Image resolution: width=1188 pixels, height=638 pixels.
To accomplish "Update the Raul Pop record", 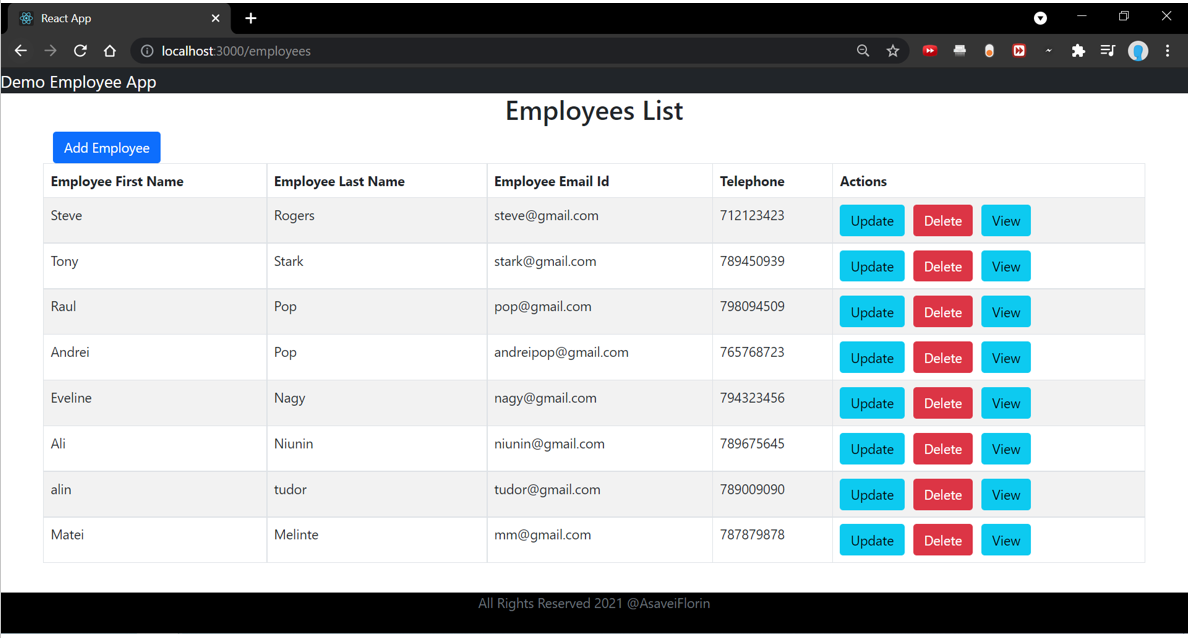I will click(x=872, y=312).
